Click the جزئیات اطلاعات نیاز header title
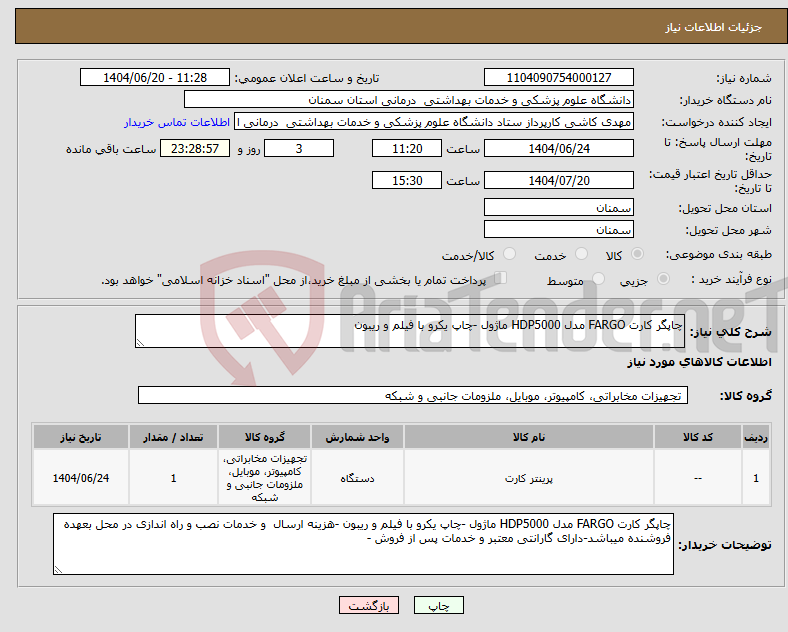Viewport: 788px width, 632px height. pos(714,27)
